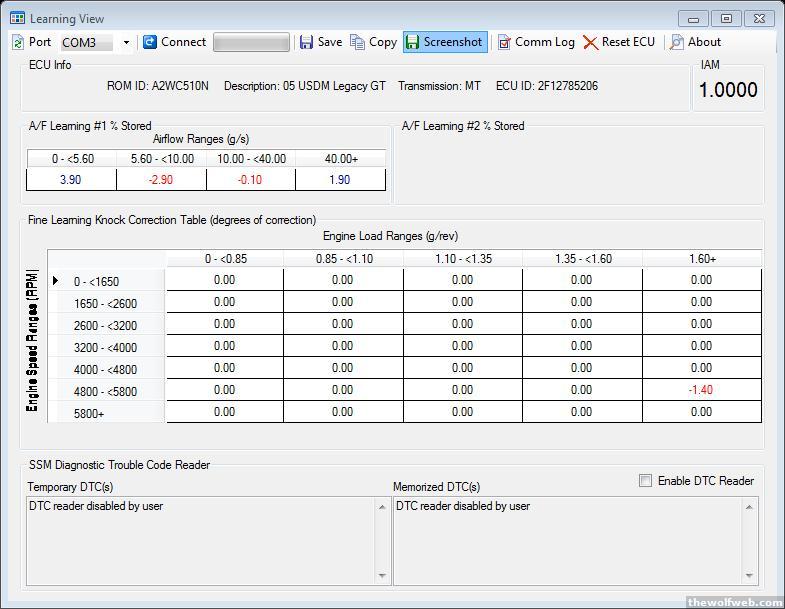Click the red X Reset ECU icon
This screenshot has height=609, width=785.
point(590,42)
